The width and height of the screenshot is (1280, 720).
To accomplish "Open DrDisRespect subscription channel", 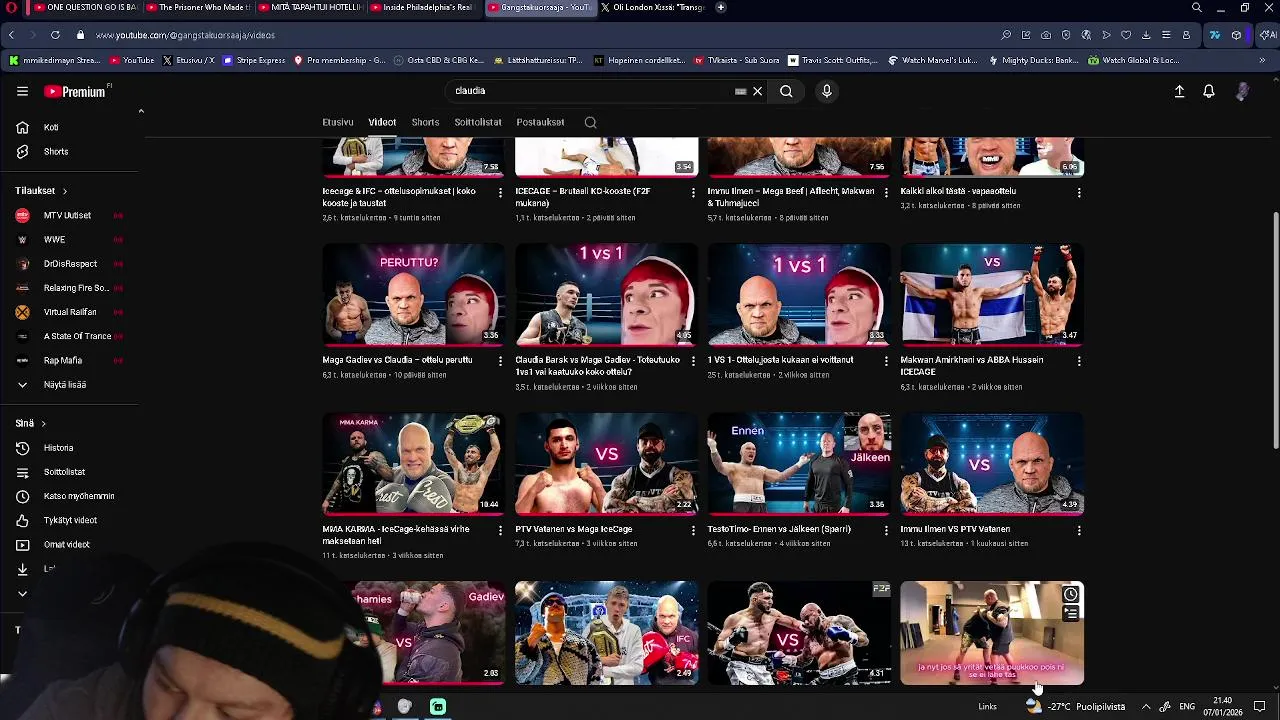I will 70,264.
